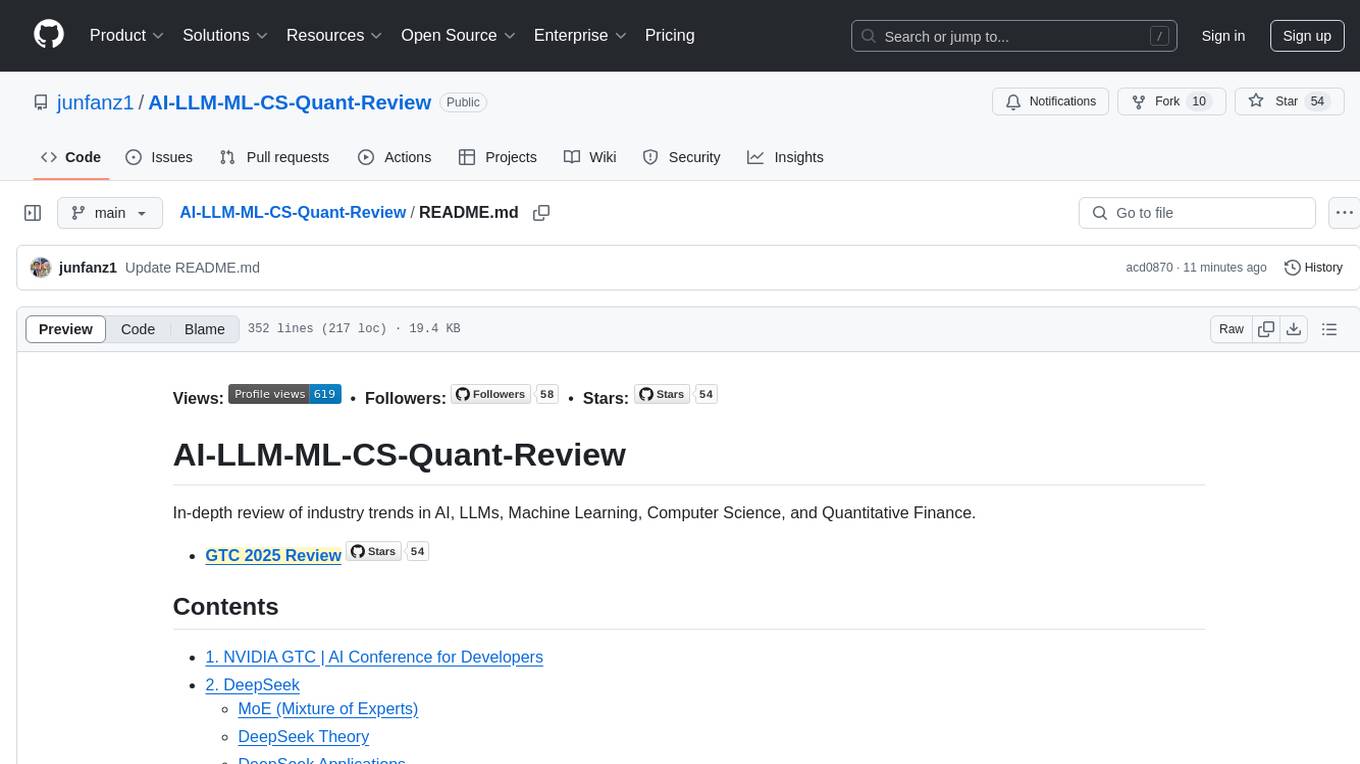
Task: Open the file History
Action: click(1313, 267)
